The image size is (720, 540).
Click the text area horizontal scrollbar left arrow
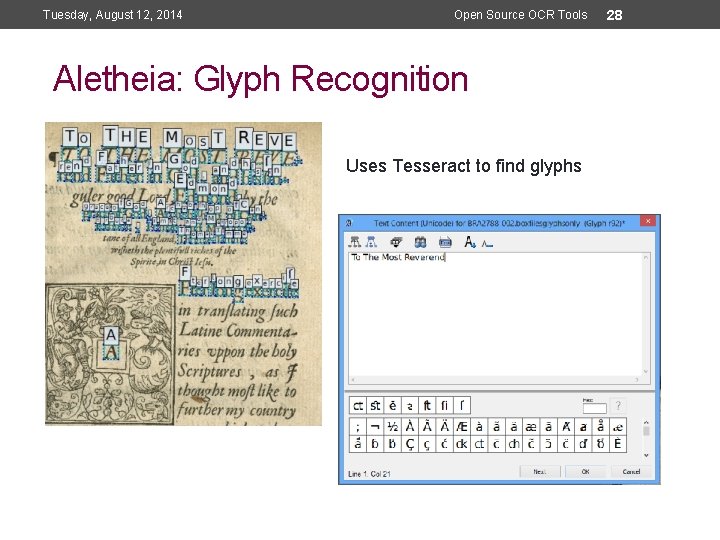[353, 380]
